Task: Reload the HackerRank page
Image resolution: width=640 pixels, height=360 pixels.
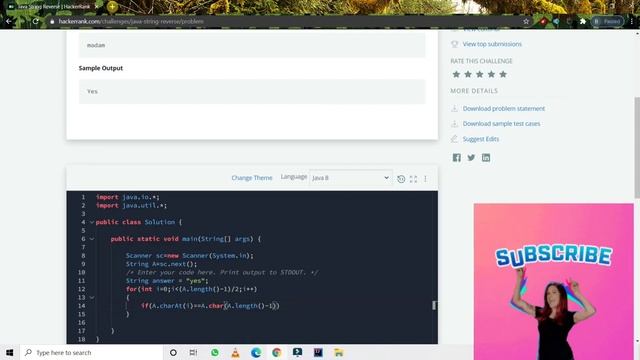Action: point(36,21)
